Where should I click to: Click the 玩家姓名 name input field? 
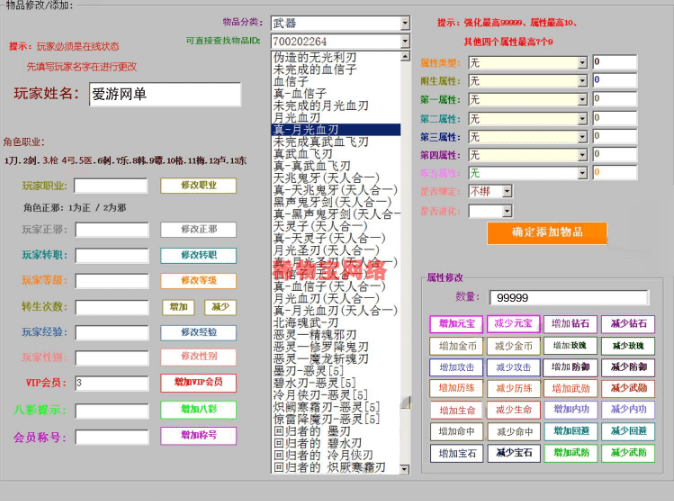pyautogui.click(x=164, y=94)
